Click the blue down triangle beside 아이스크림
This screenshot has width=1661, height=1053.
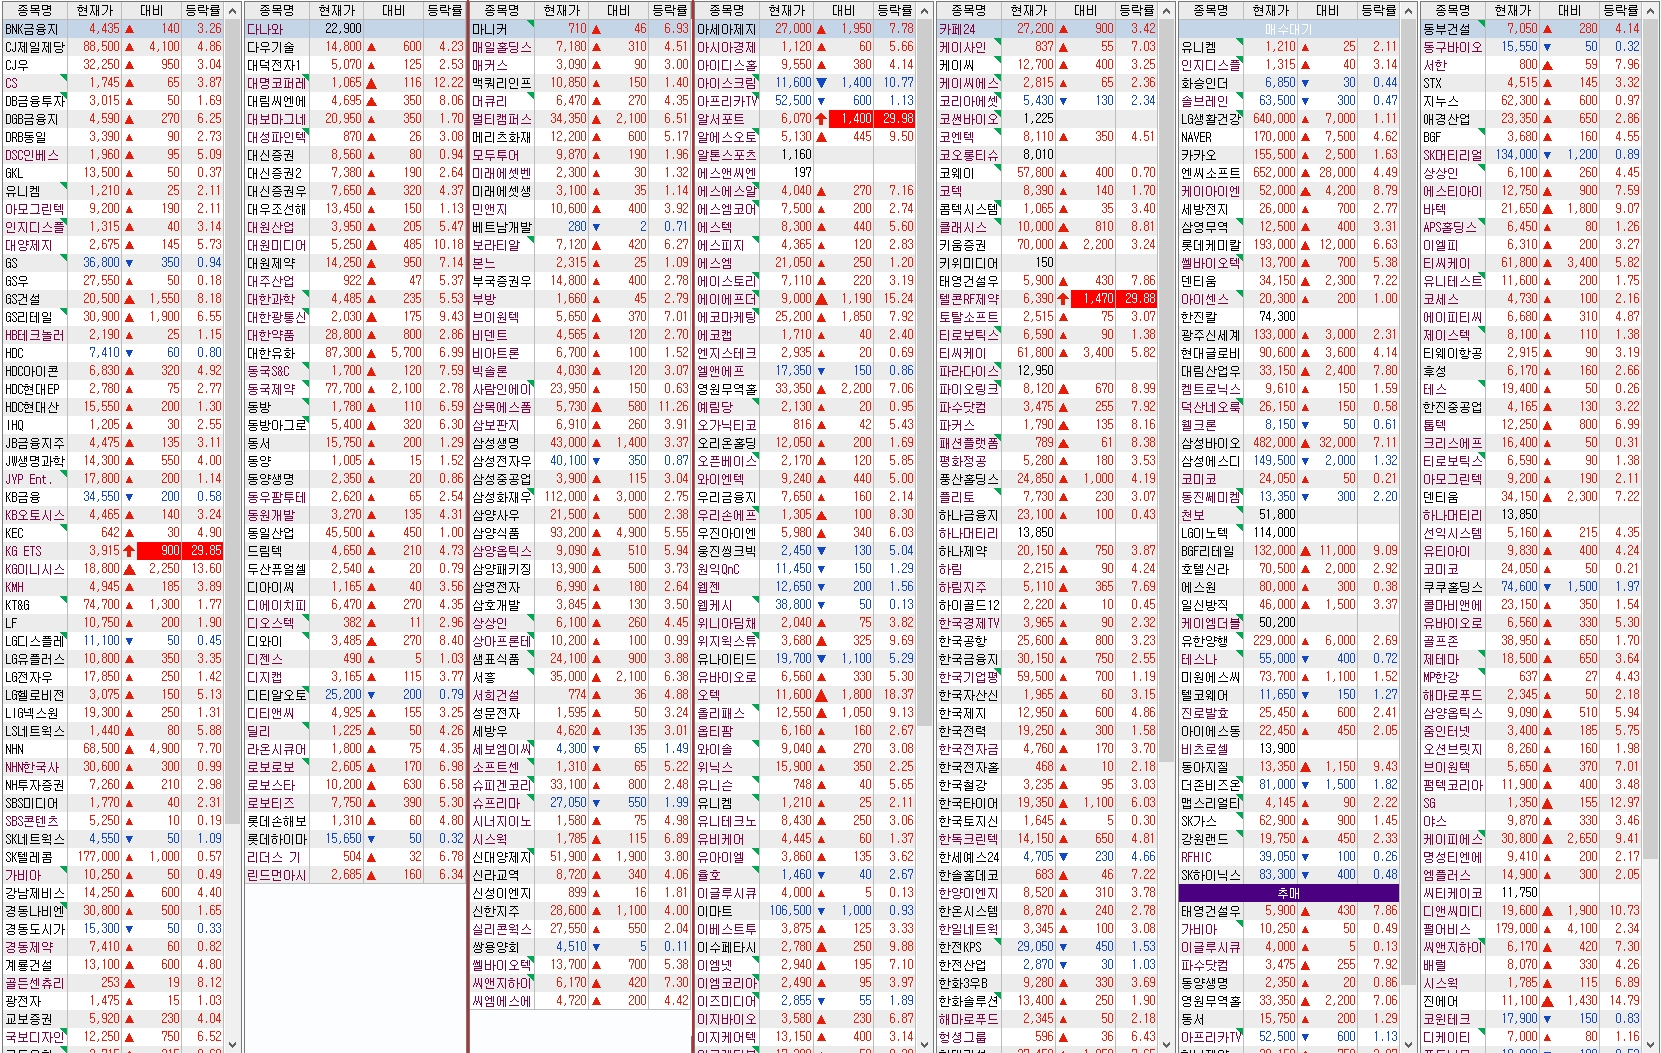pyautogui.click(x=821, y=83)
